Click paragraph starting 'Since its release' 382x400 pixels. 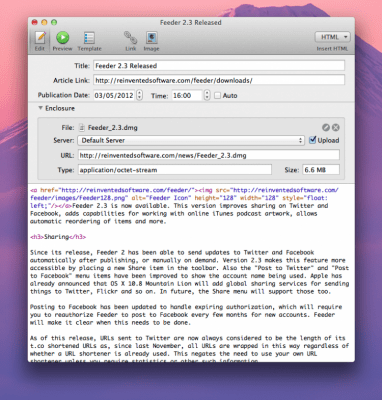[189, 272]
